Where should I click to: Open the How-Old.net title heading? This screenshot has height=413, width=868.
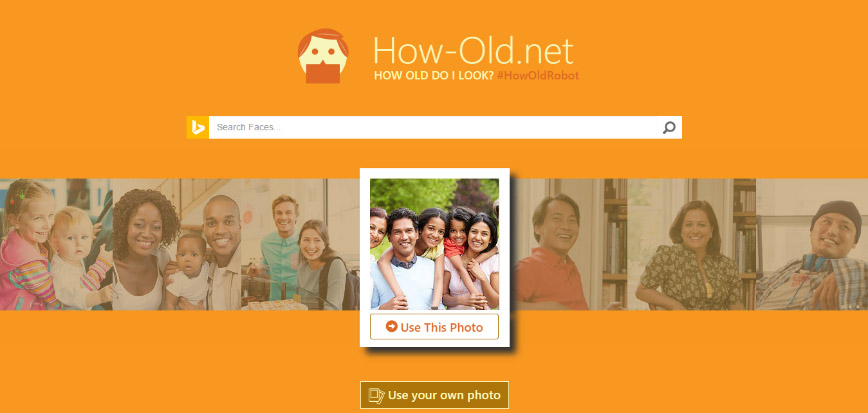tap(473, 51)
